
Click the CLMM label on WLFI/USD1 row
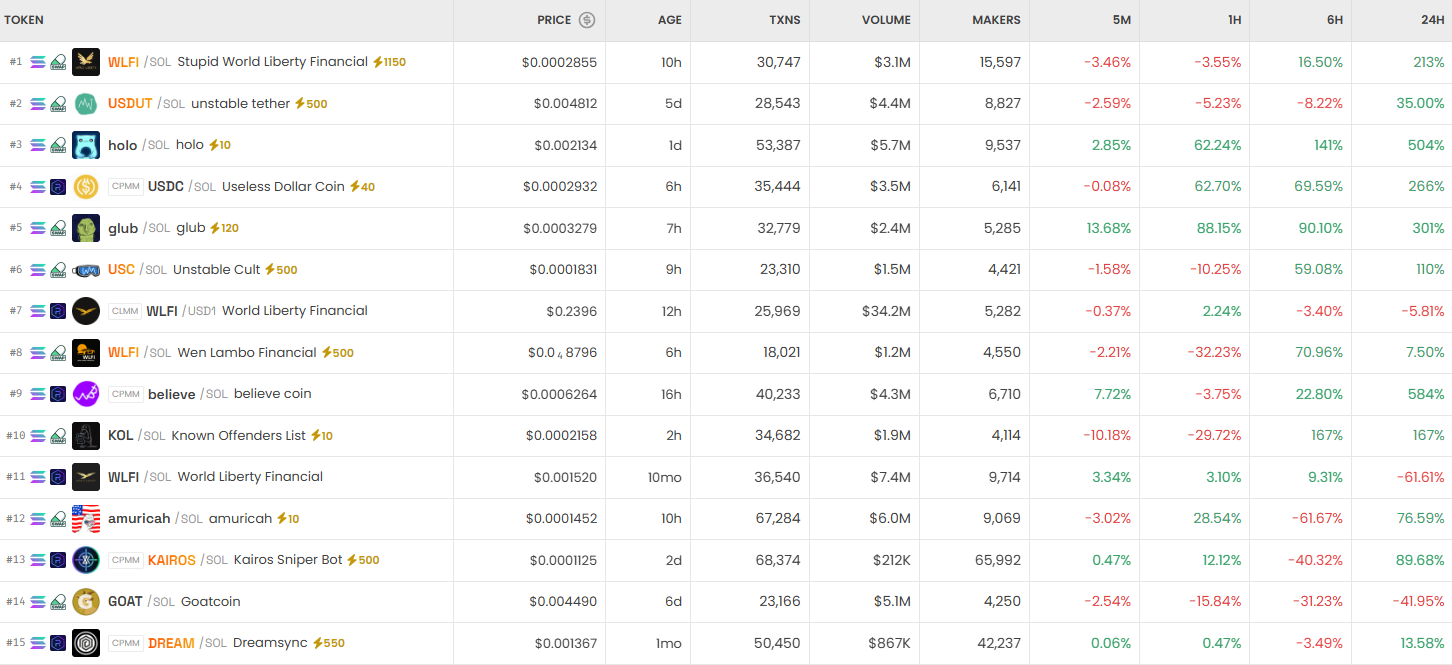pyautogui.click(x=125, y=311)
